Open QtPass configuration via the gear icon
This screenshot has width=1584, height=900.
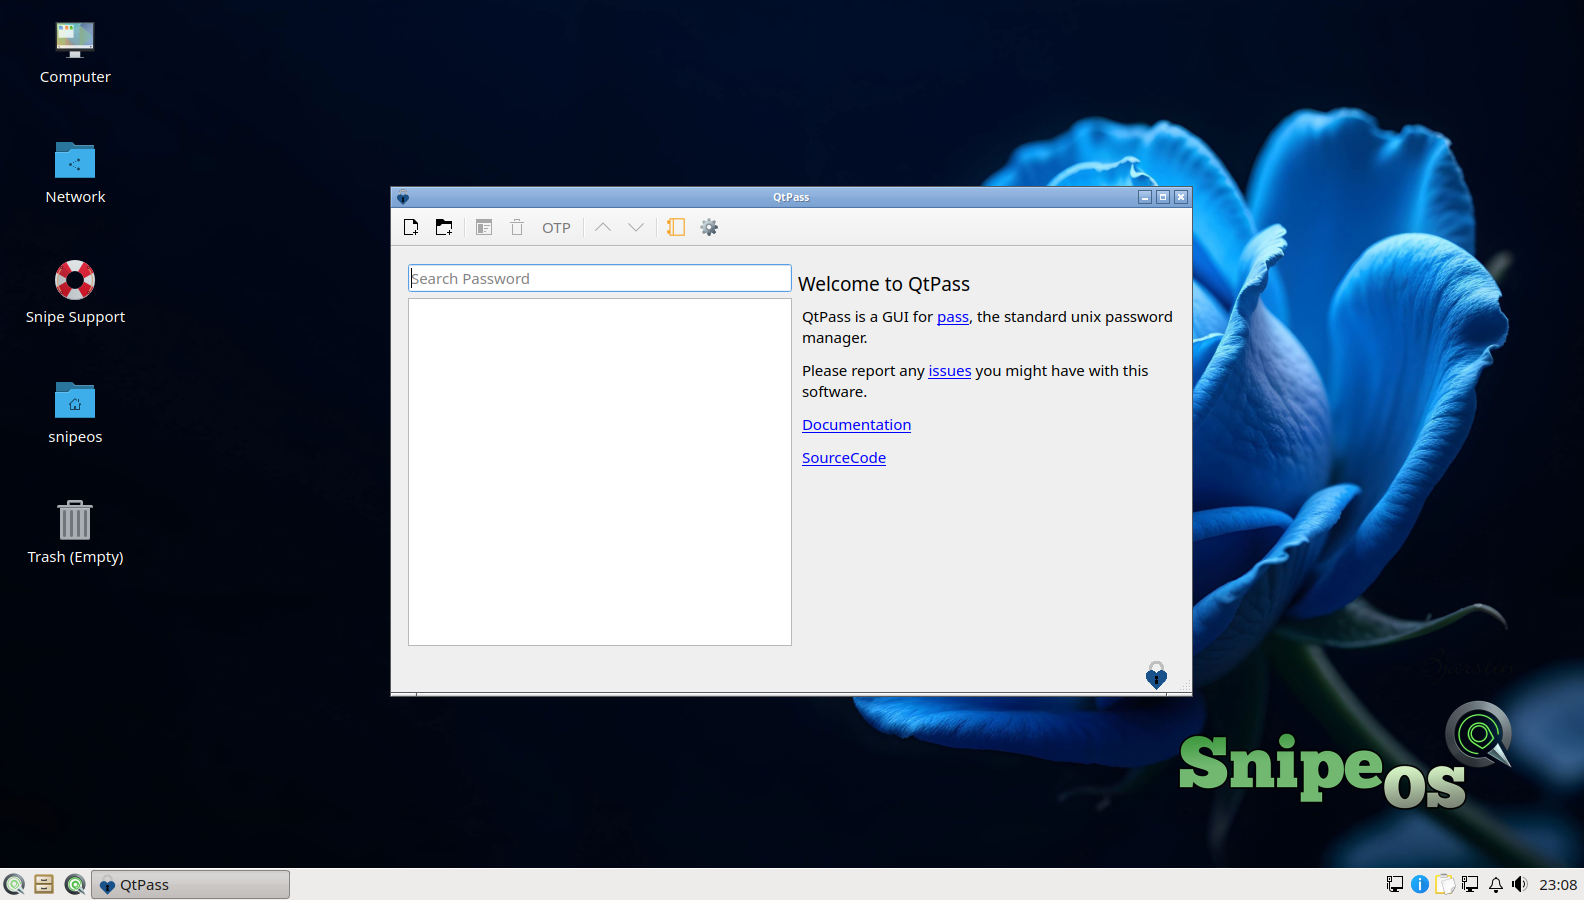709,228
